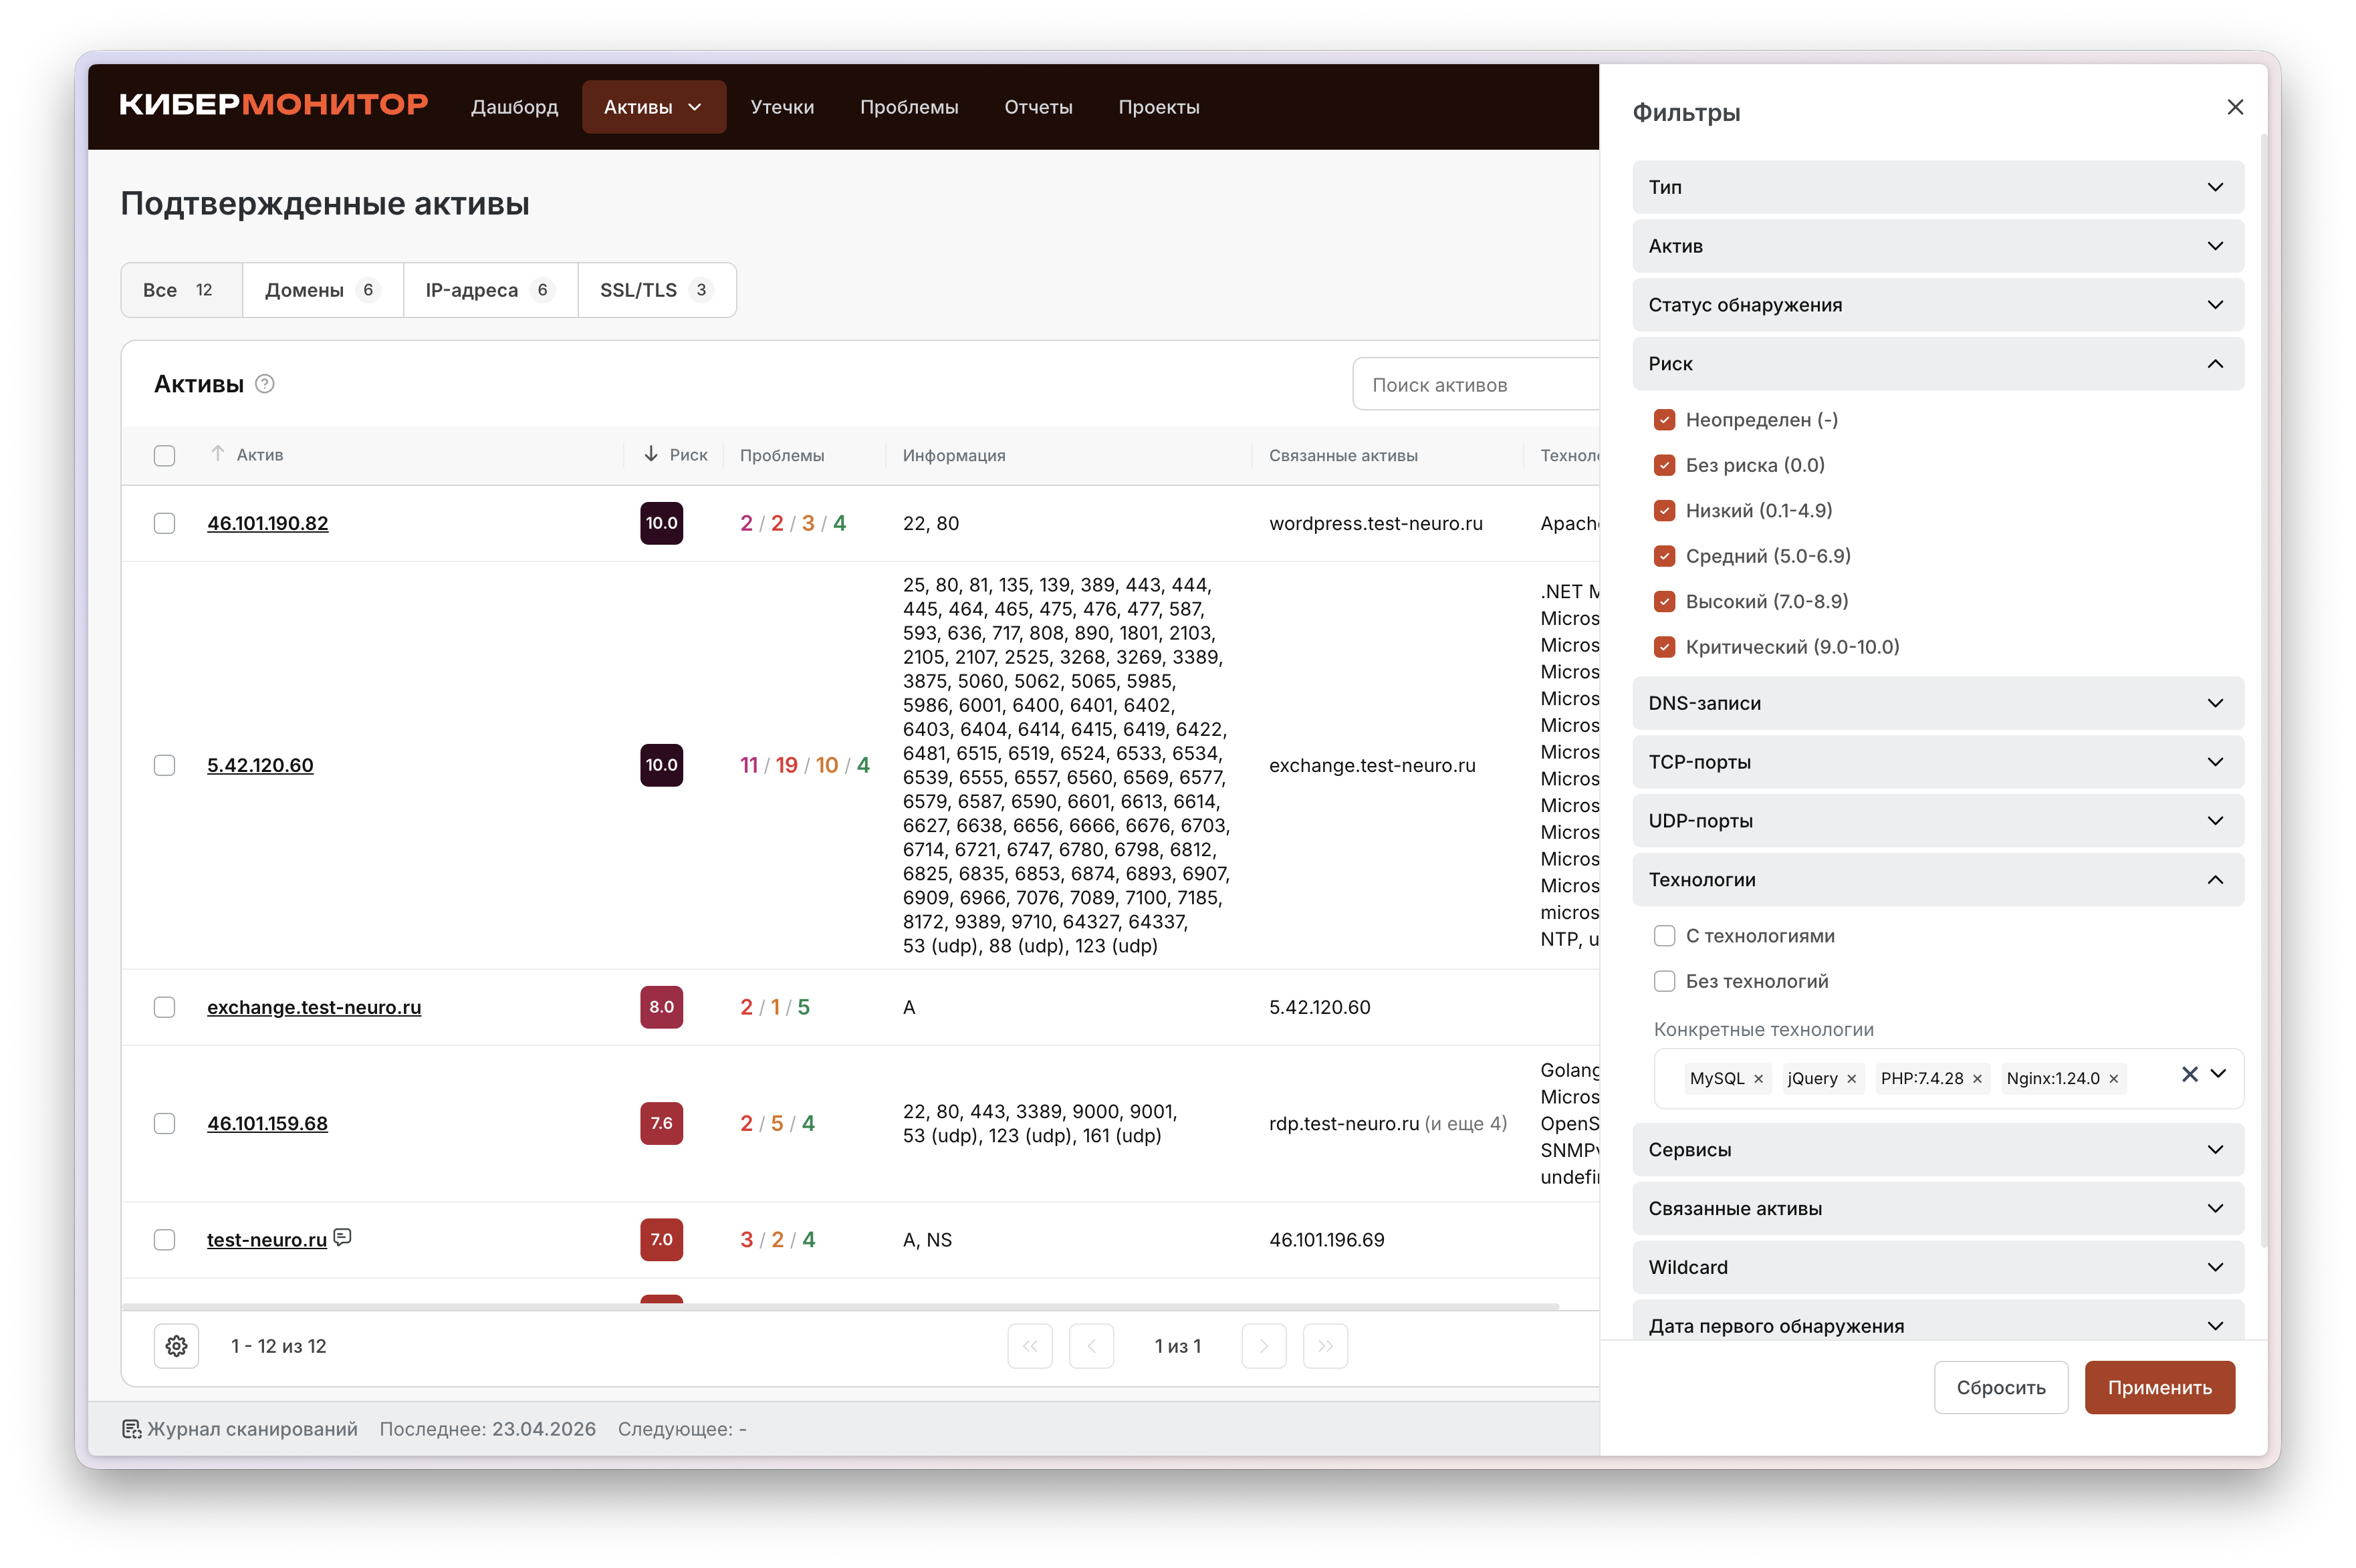The height and width of the screenshot is (1568, 2356).
Task: Click the Поиск активов search field
Action: 1475,385
